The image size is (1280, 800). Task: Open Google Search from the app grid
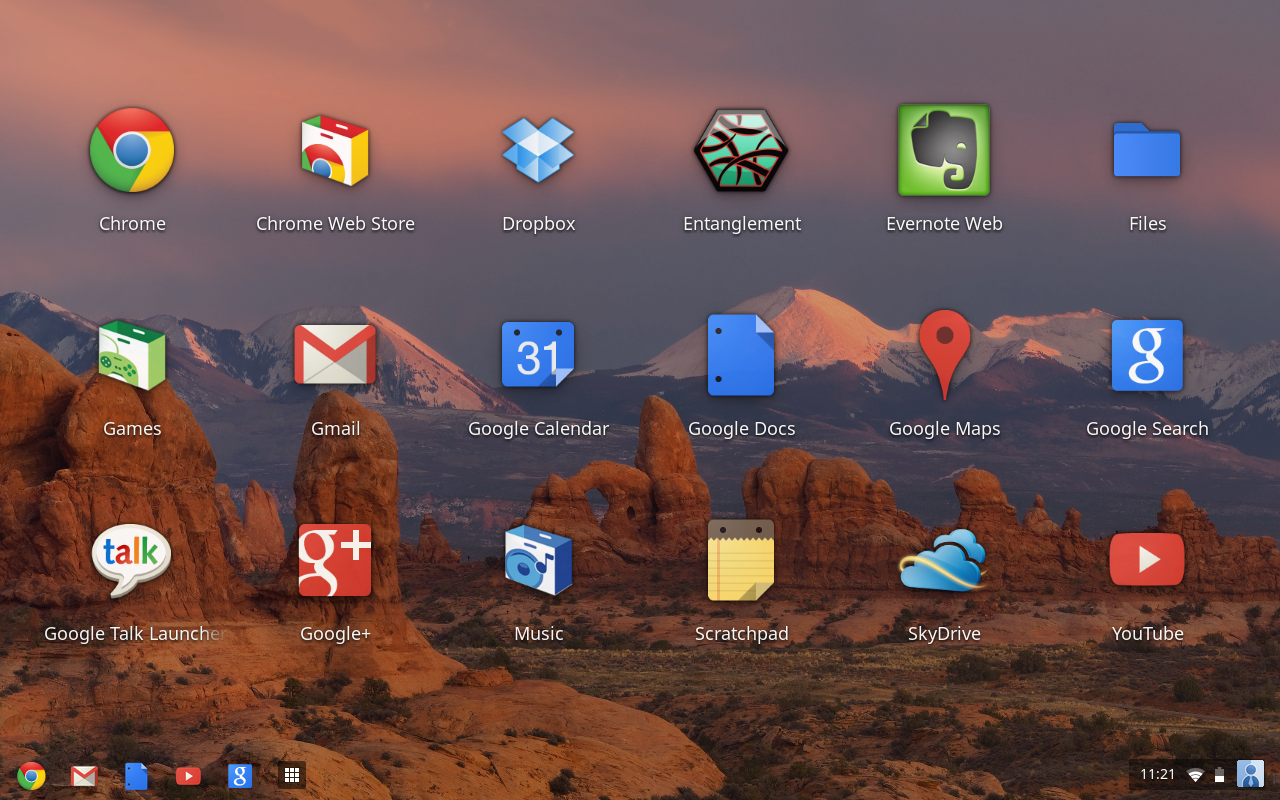pyautogui.click(x=1147, y=355)
